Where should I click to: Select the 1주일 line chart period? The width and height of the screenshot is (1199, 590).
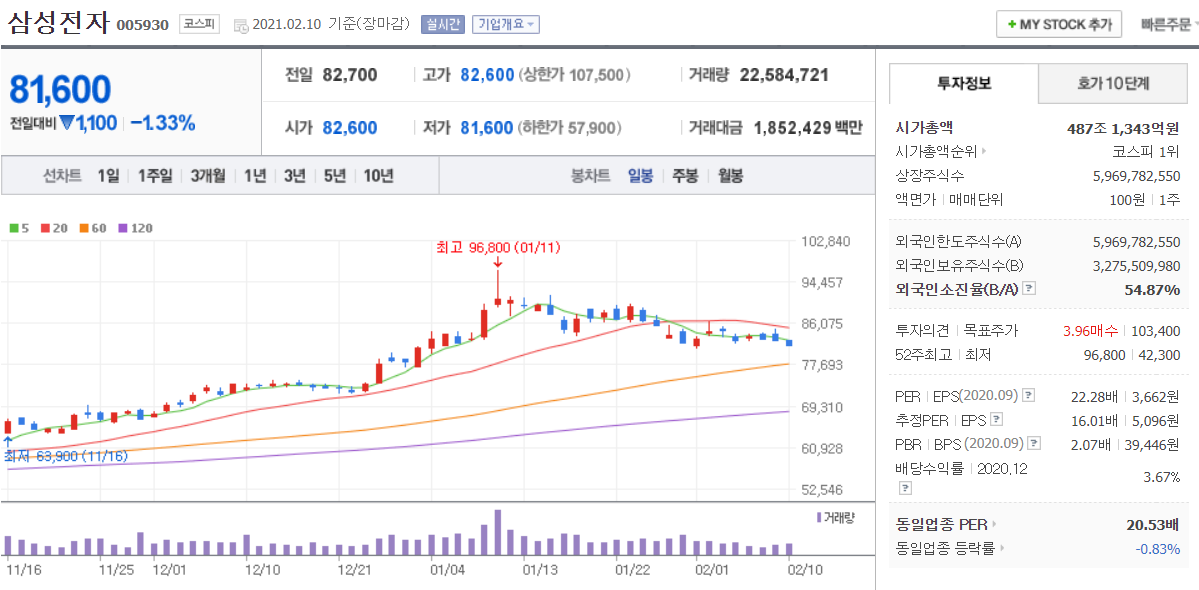(x=155, y=176)
